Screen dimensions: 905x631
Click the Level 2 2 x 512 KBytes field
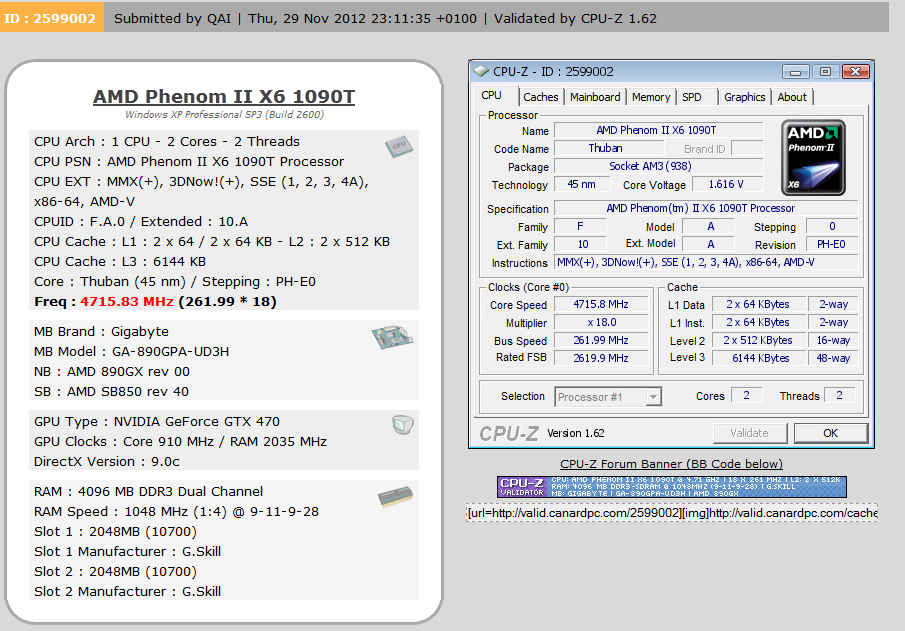coord(758,341)
